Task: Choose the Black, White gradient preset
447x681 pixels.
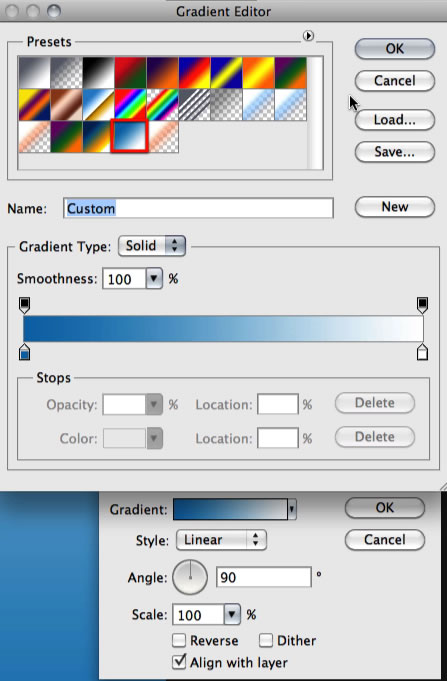Action: 99,73
